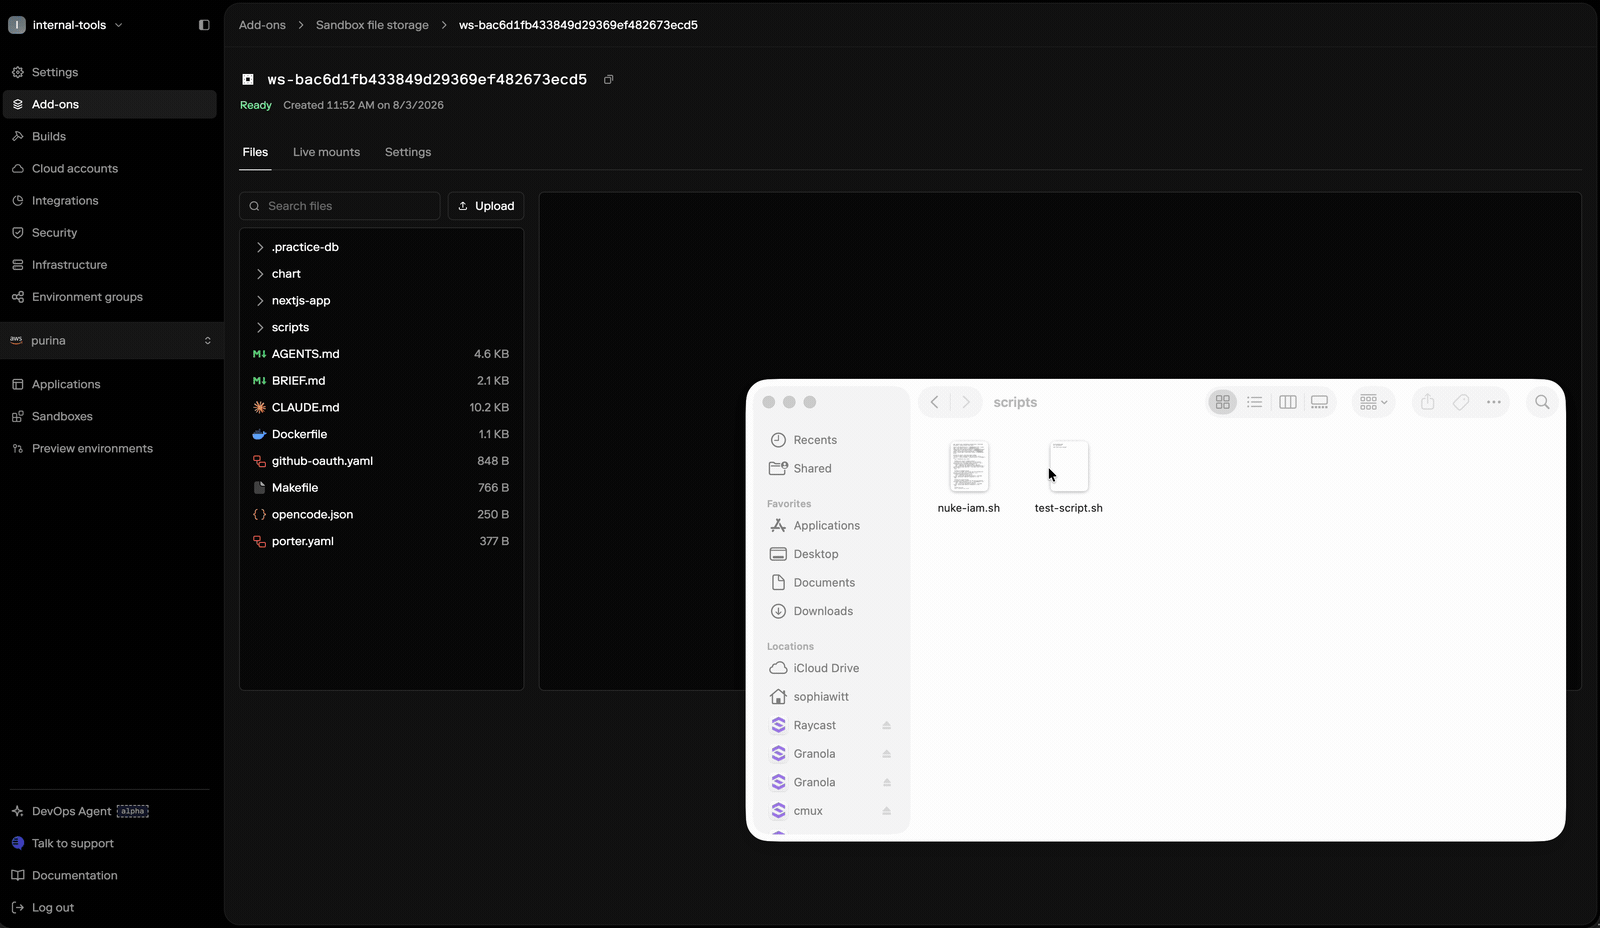
Task: Copy the workspace ID next to title
Action: coord(608,79)
